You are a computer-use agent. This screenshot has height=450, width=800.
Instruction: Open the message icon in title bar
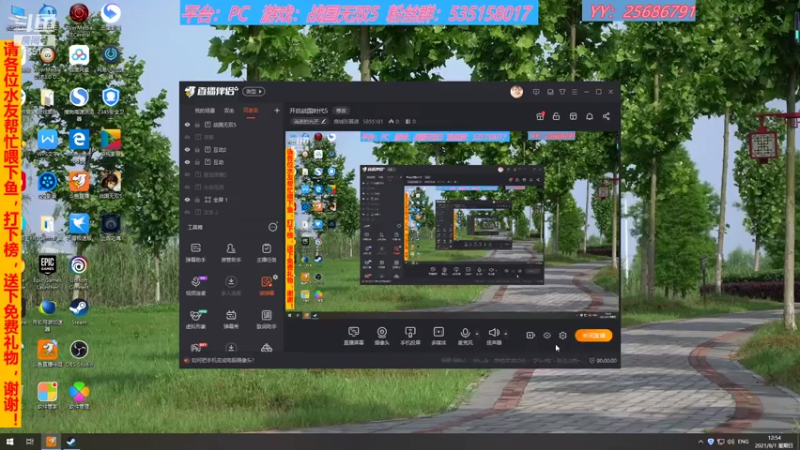[x=536, y=92]
